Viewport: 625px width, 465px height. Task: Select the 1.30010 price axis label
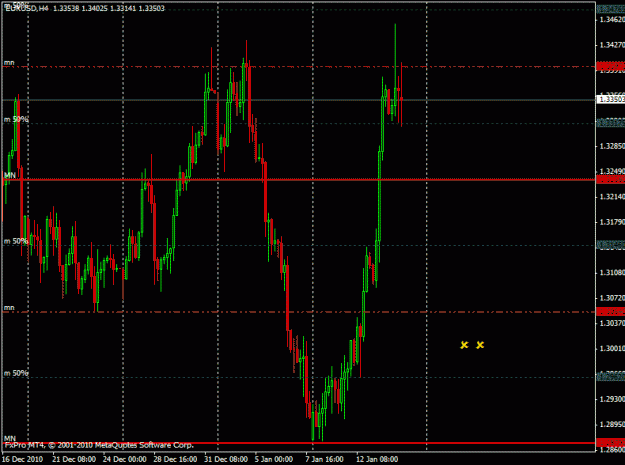tap(612, 349)
